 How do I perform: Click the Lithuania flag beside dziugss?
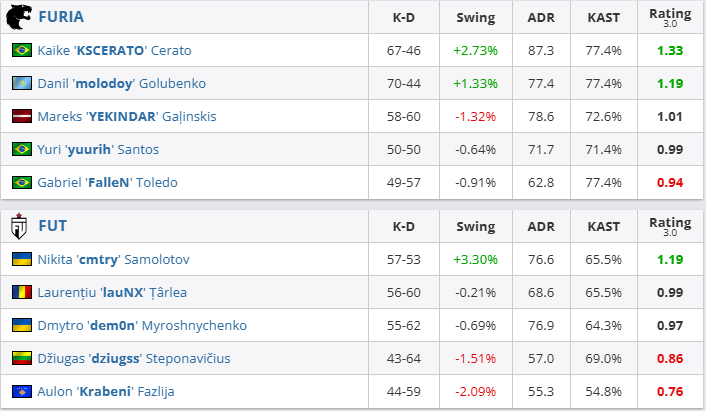point(21,358)
